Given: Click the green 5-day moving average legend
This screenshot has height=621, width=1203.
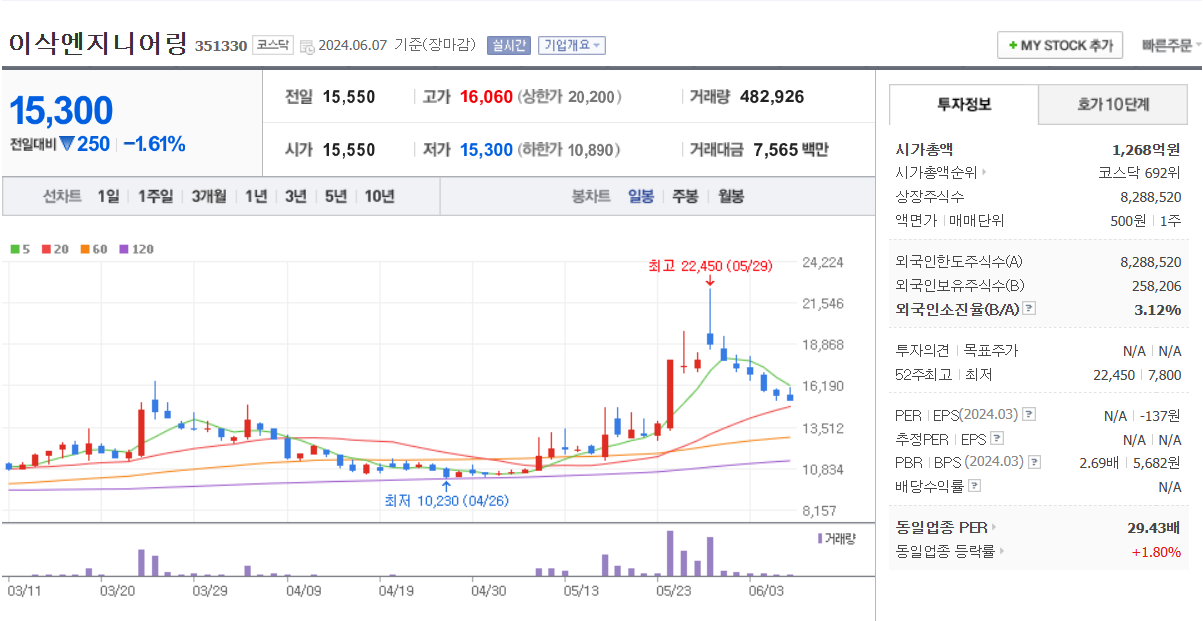Looking at the screenshot, I should click(20, 249).
